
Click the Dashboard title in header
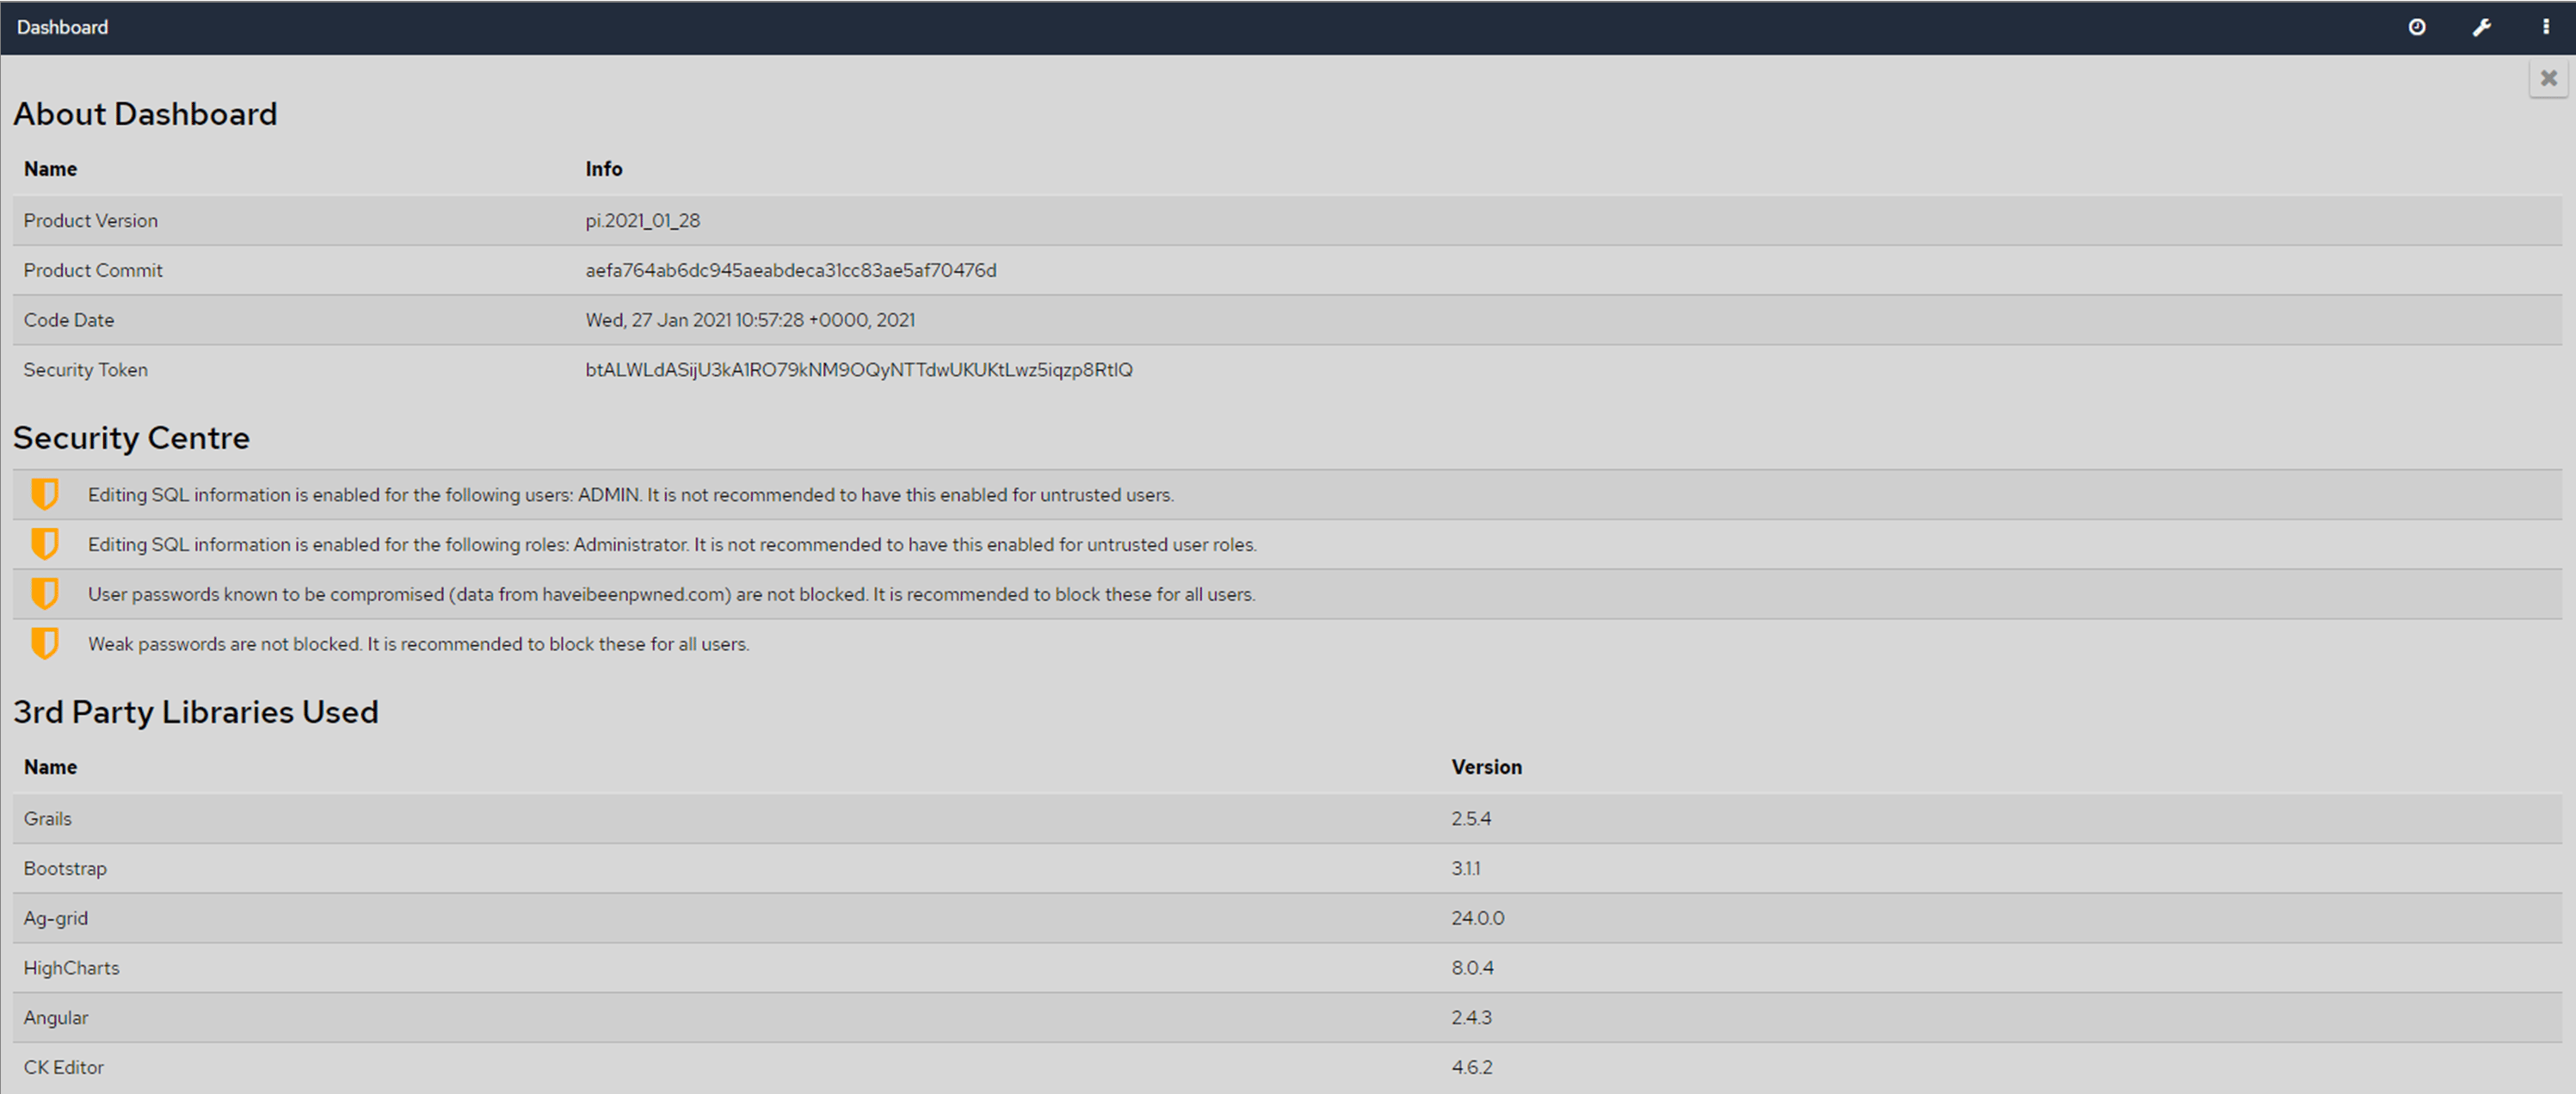(62, 27)
